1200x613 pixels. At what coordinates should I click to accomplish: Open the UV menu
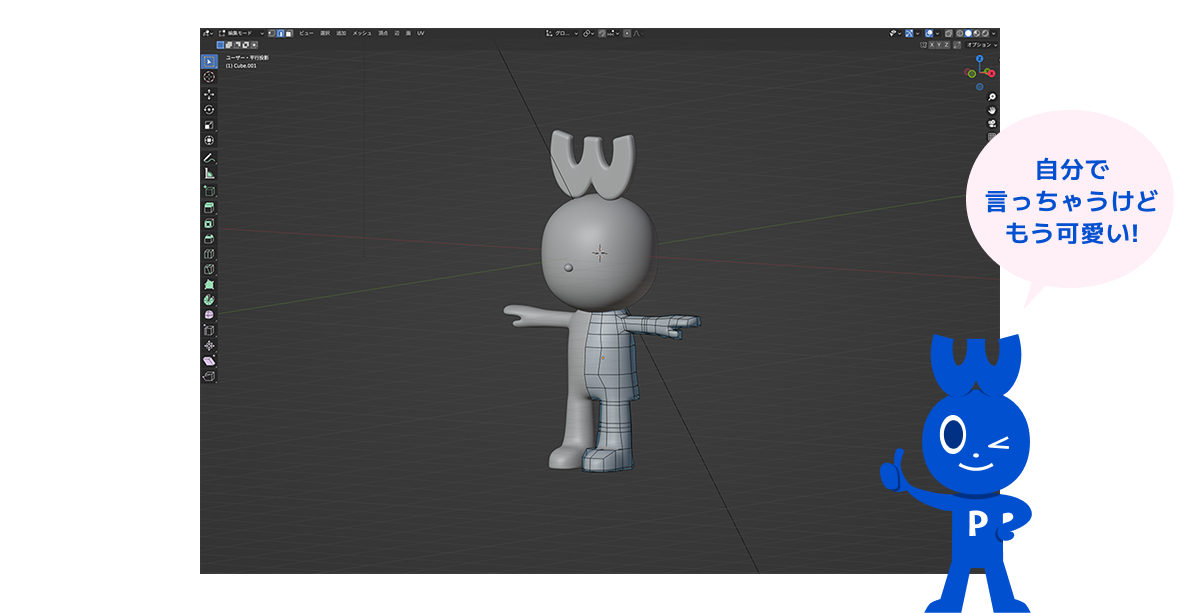(x=420, y=33)
